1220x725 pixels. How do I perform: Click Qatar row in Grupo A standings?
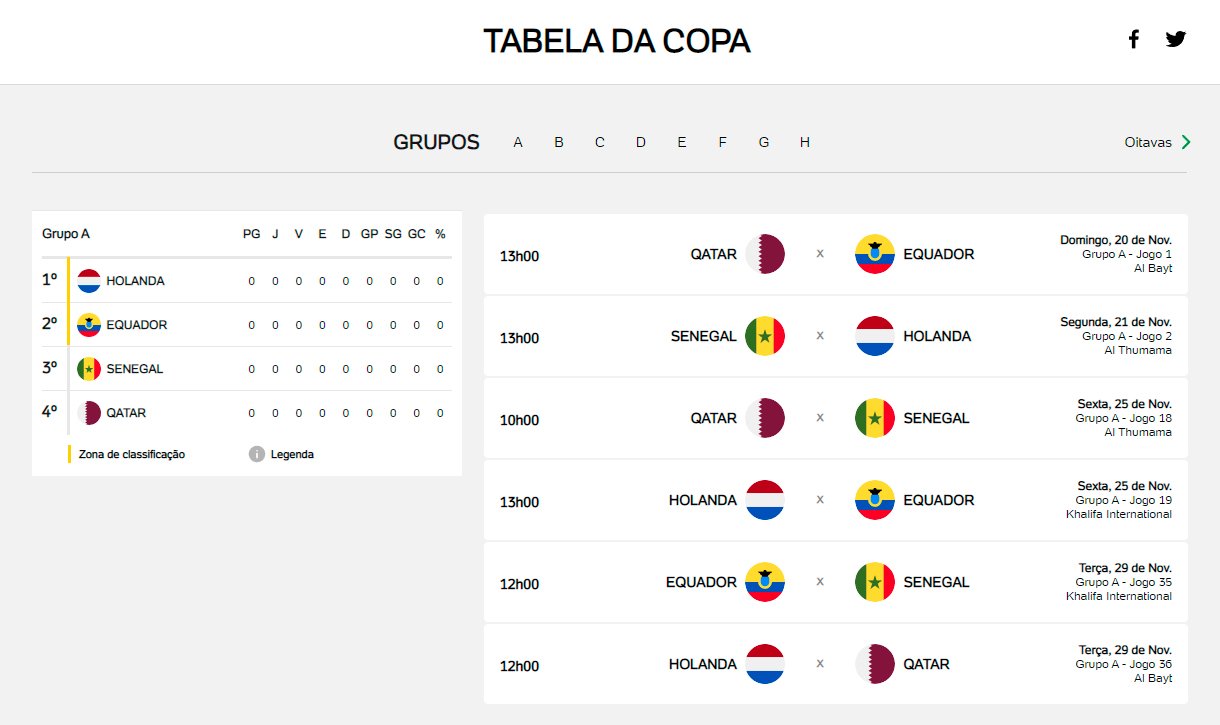pyautogui.click(x=247, y=413)
